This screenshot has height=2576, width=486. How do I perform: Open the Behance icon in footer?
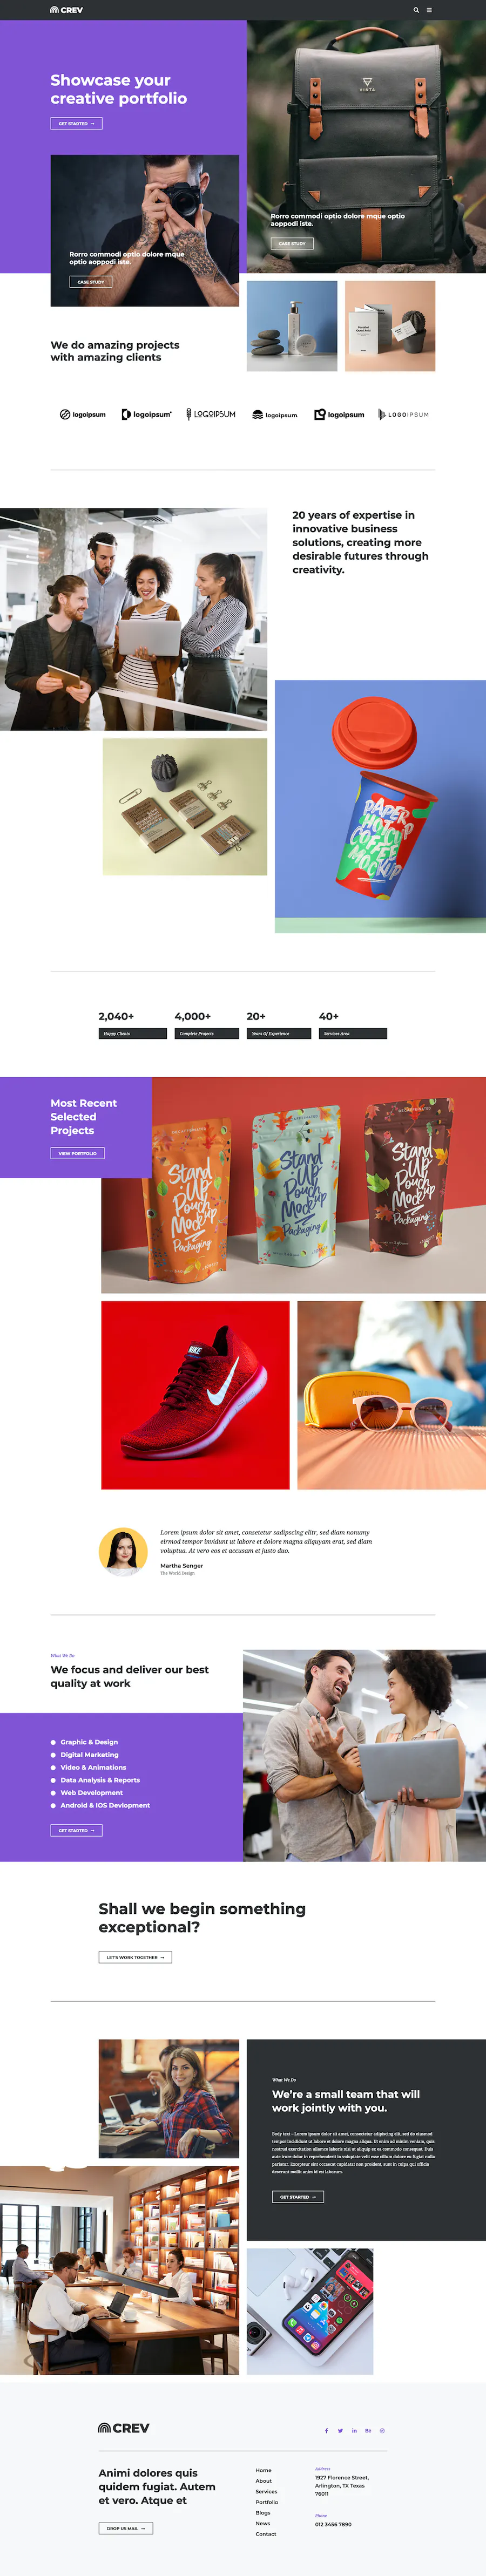(368, 2430)
